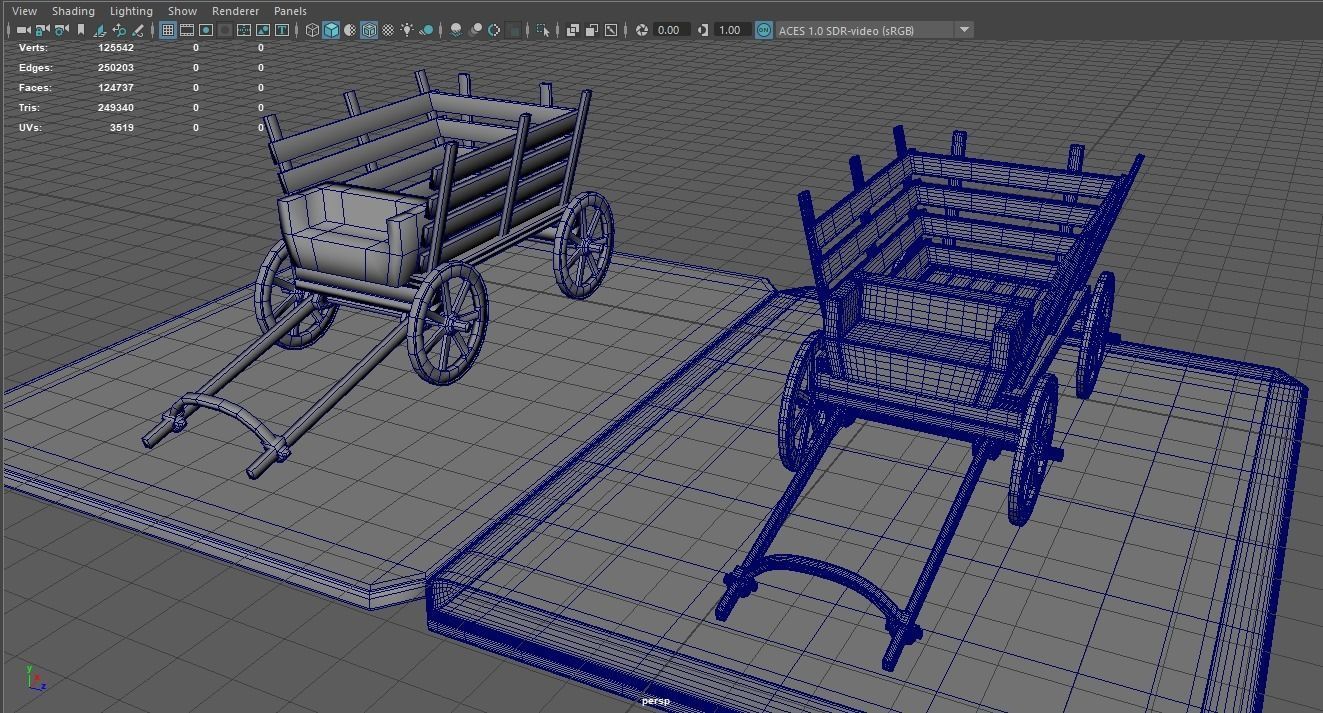This screenshot has height=713, width=1323.
Task: Click the Image Plane icon
Action: point(100,30)
